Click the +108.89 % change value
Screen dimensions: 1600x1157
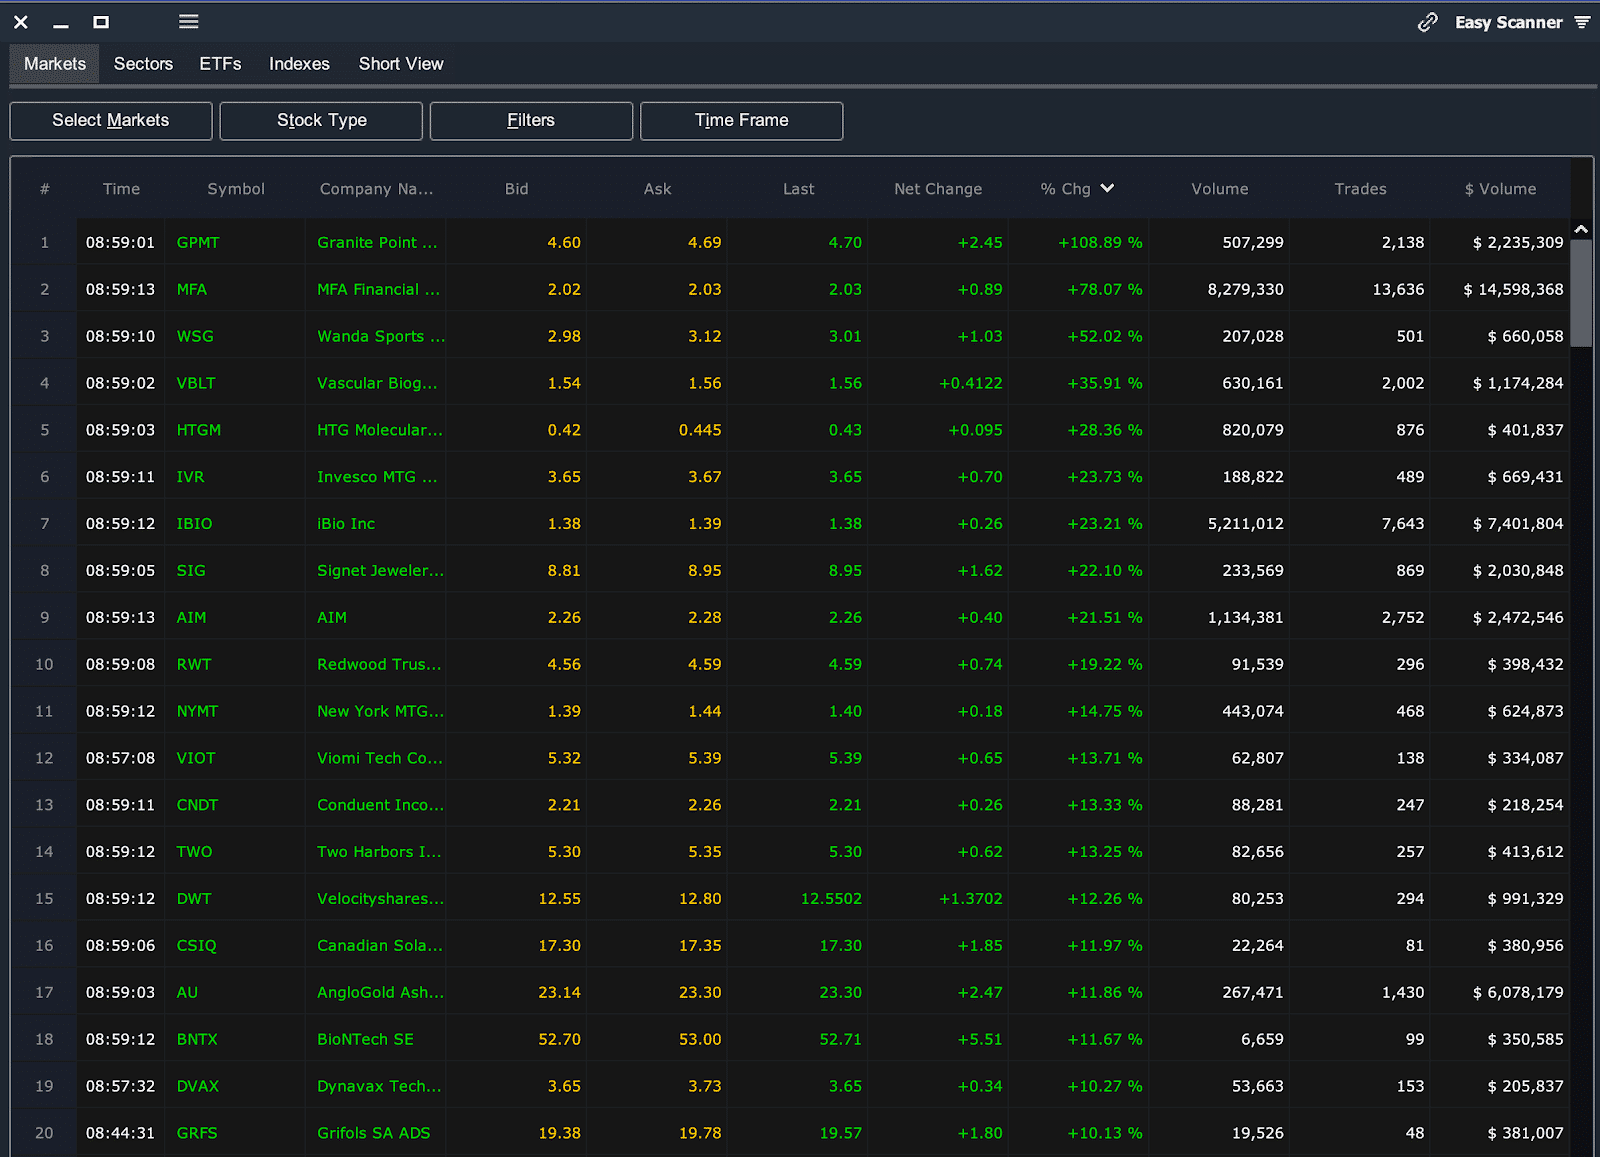tap(1100, 243)
